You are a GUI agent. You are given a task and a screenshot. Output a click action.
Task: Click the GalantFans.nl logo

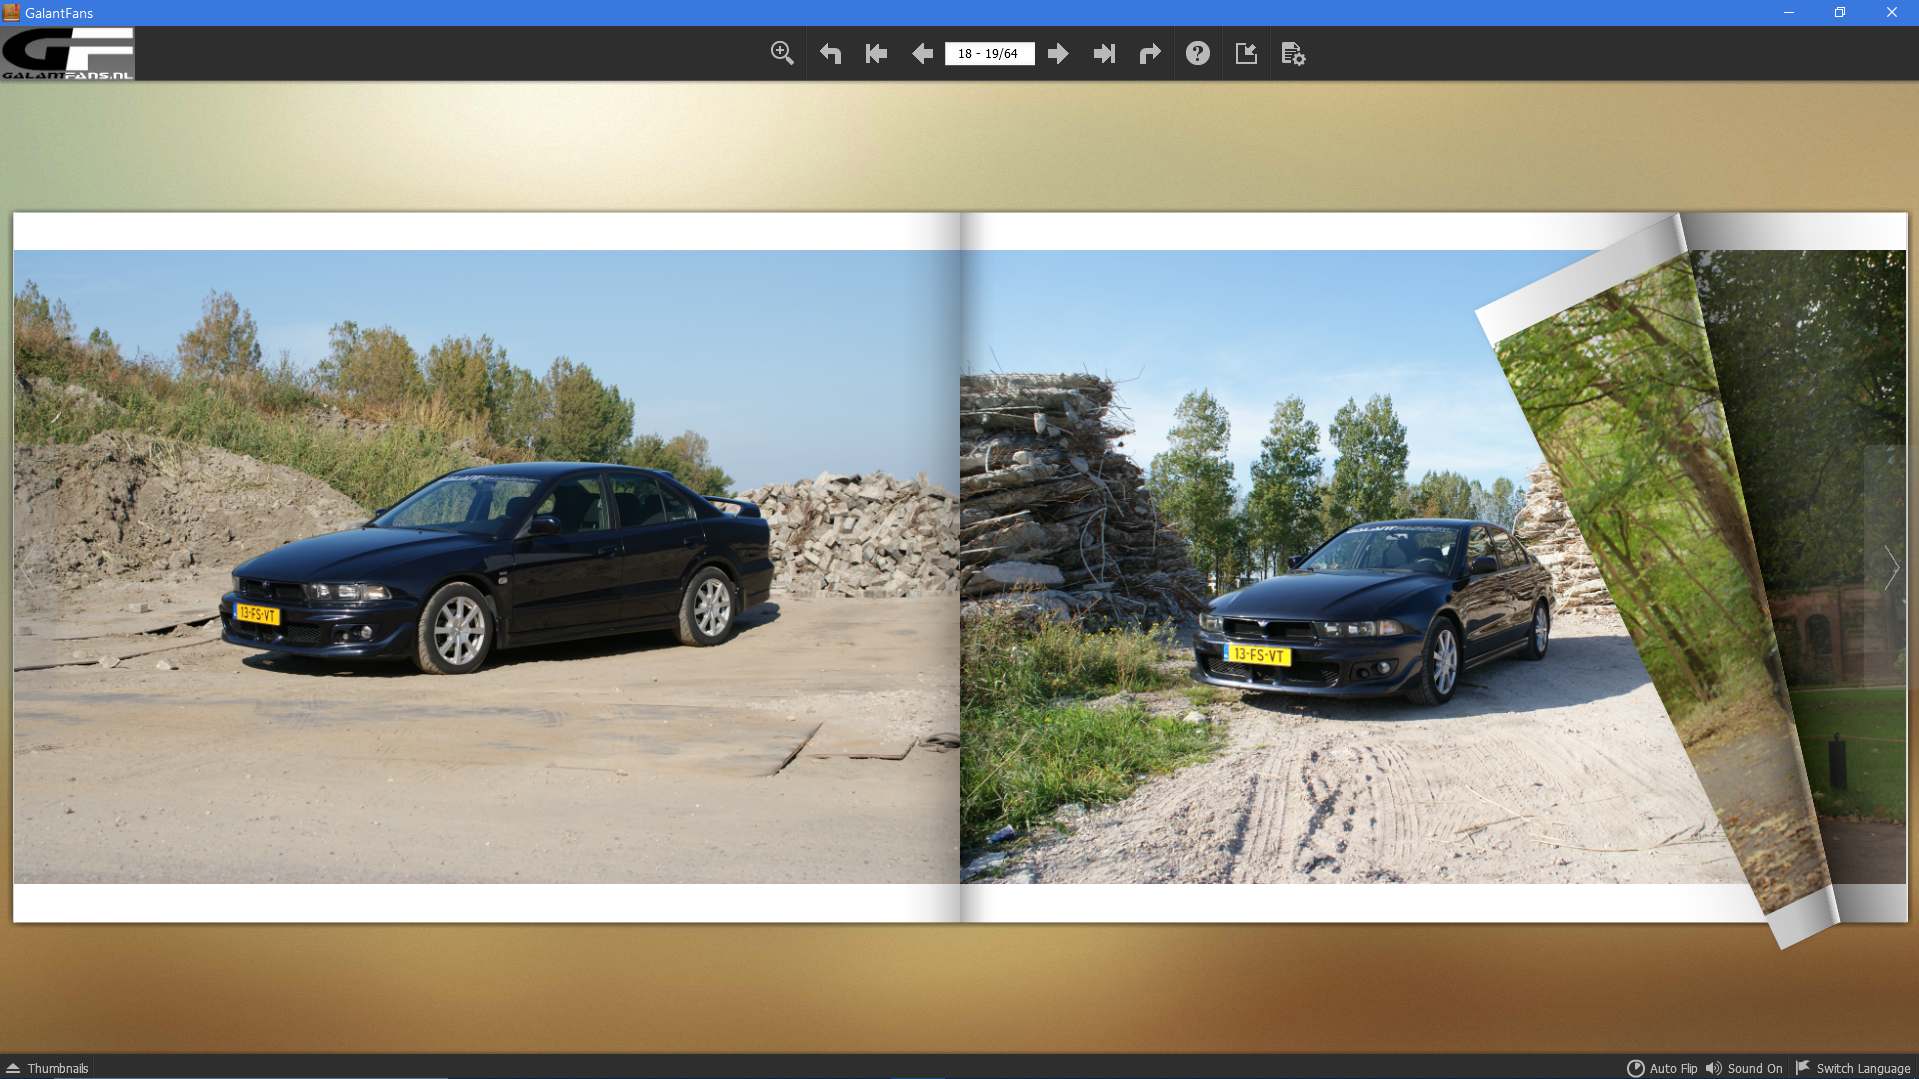[68, 54]
